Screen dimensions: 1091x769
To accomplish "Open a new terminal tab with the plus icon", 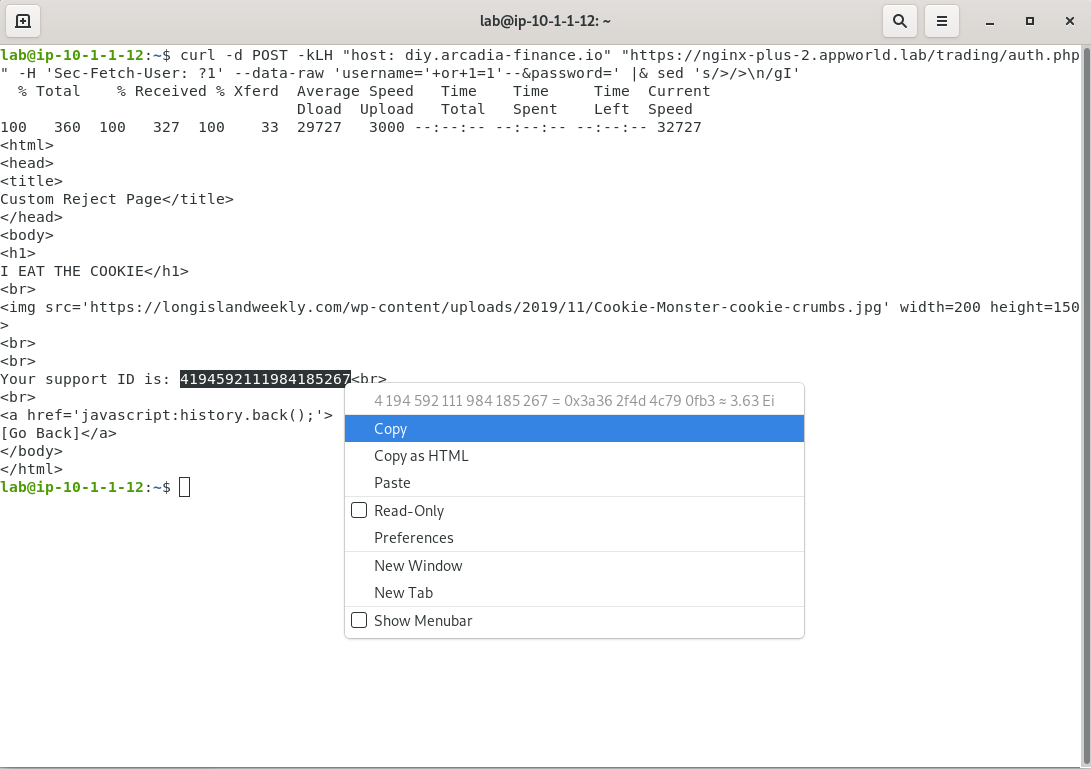I will point(23,21).
